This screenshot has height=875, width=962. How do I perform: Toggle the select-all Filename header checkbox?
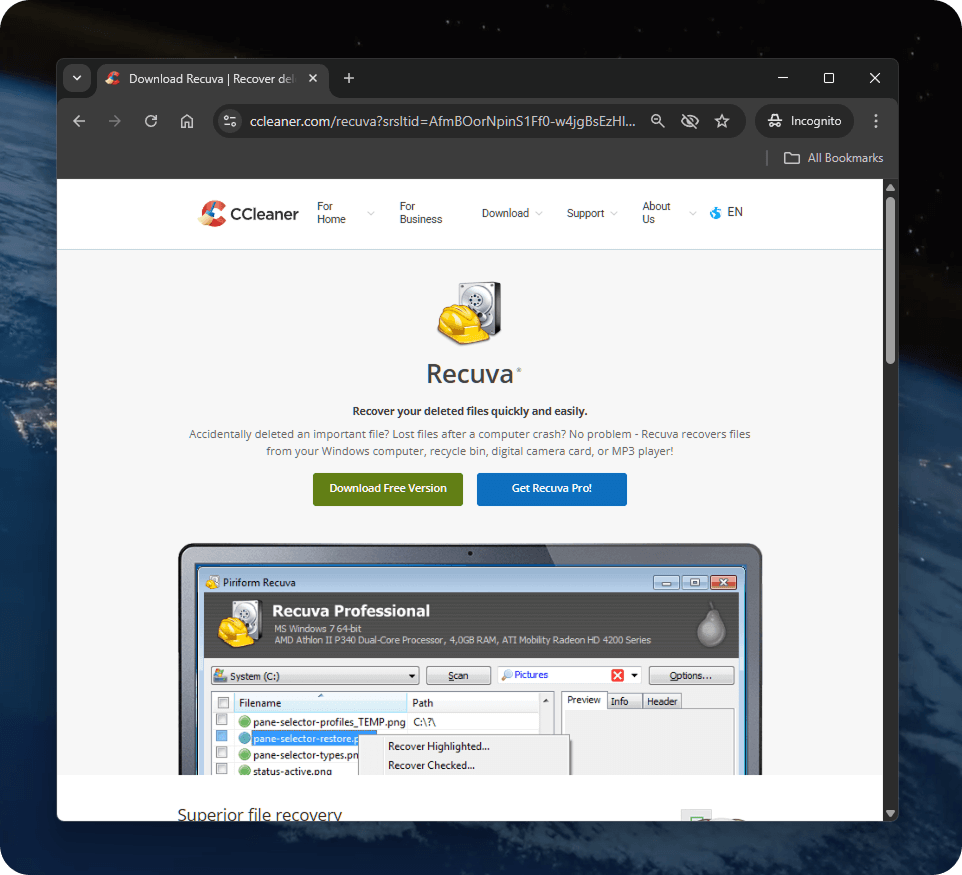point(223,703)
